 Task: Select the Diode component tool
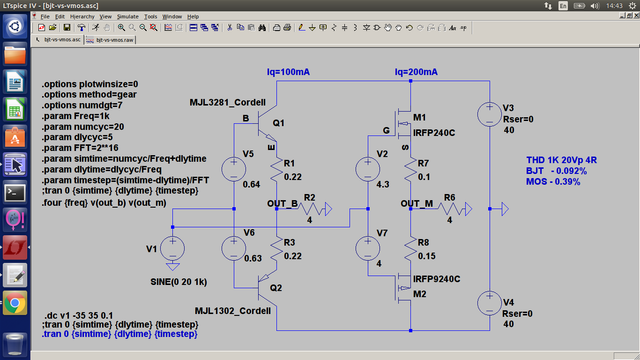click(x=367, y=28)
